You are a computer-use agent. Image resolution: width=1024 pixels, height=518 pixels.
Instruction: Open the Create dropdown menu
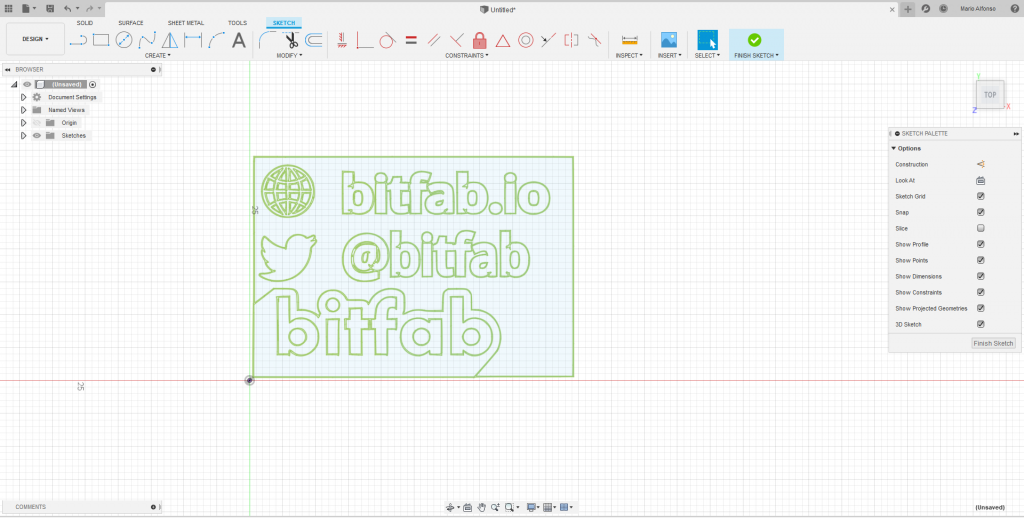[157, 56]
